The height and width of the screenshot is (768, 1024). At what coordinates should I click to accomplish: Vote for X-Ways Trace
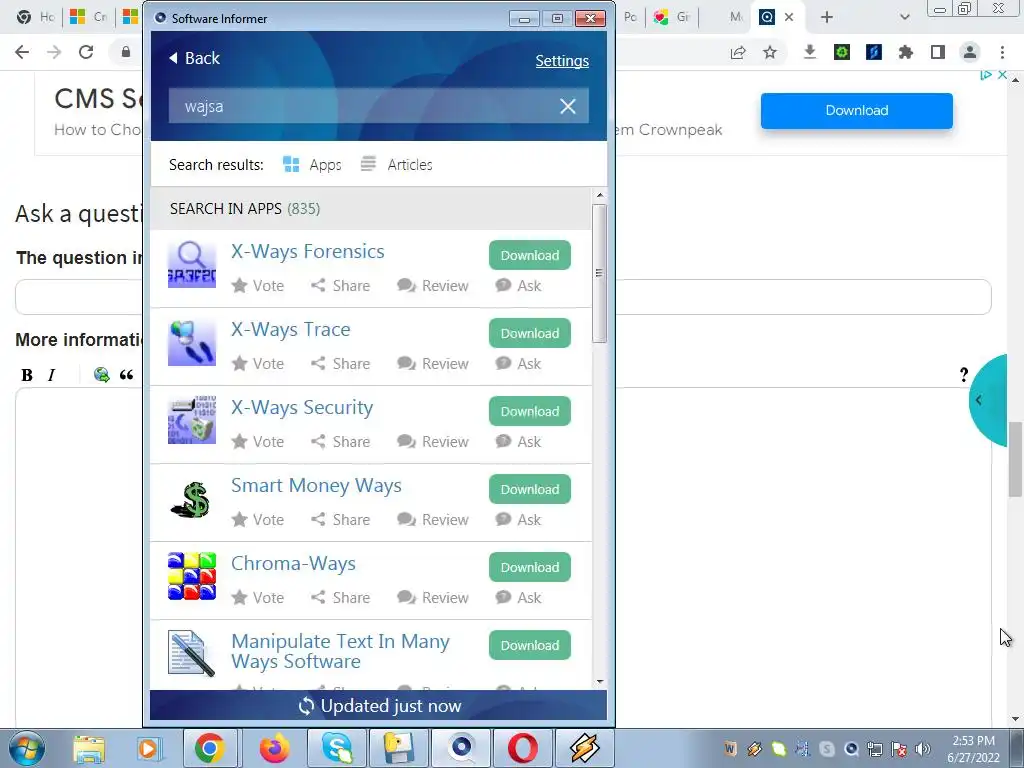pos(258,364)
